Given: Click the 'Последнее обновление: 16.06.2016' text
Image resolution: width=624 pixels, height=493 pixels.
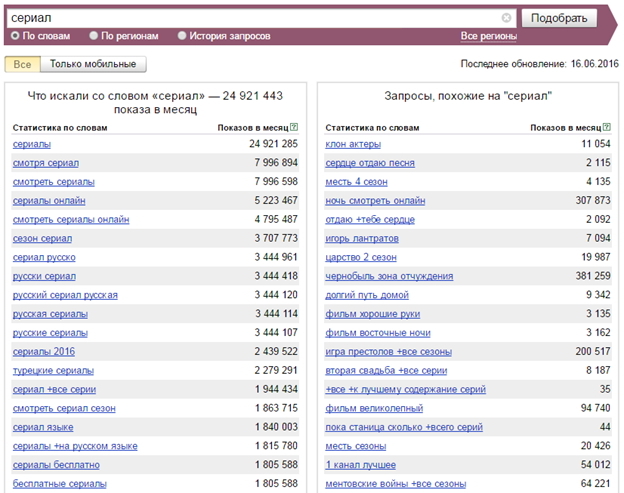Looking at the screenshot, I should tap(540, 64).
